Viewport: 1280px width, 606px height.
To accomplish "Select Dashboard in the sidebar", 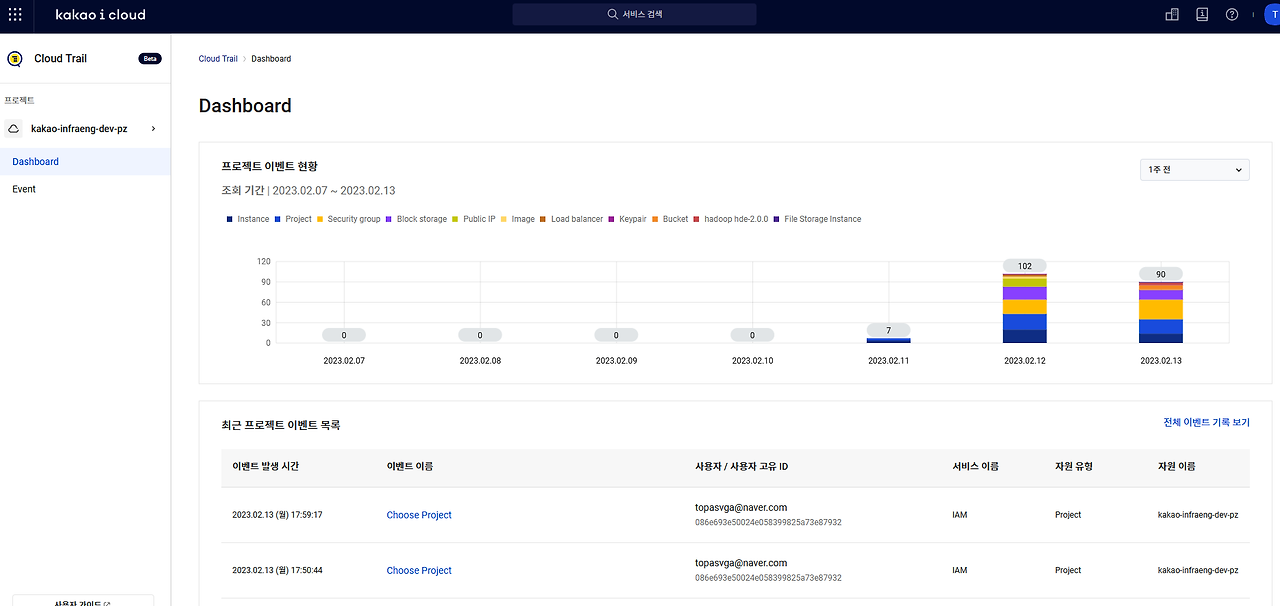I will coord(85,162).
